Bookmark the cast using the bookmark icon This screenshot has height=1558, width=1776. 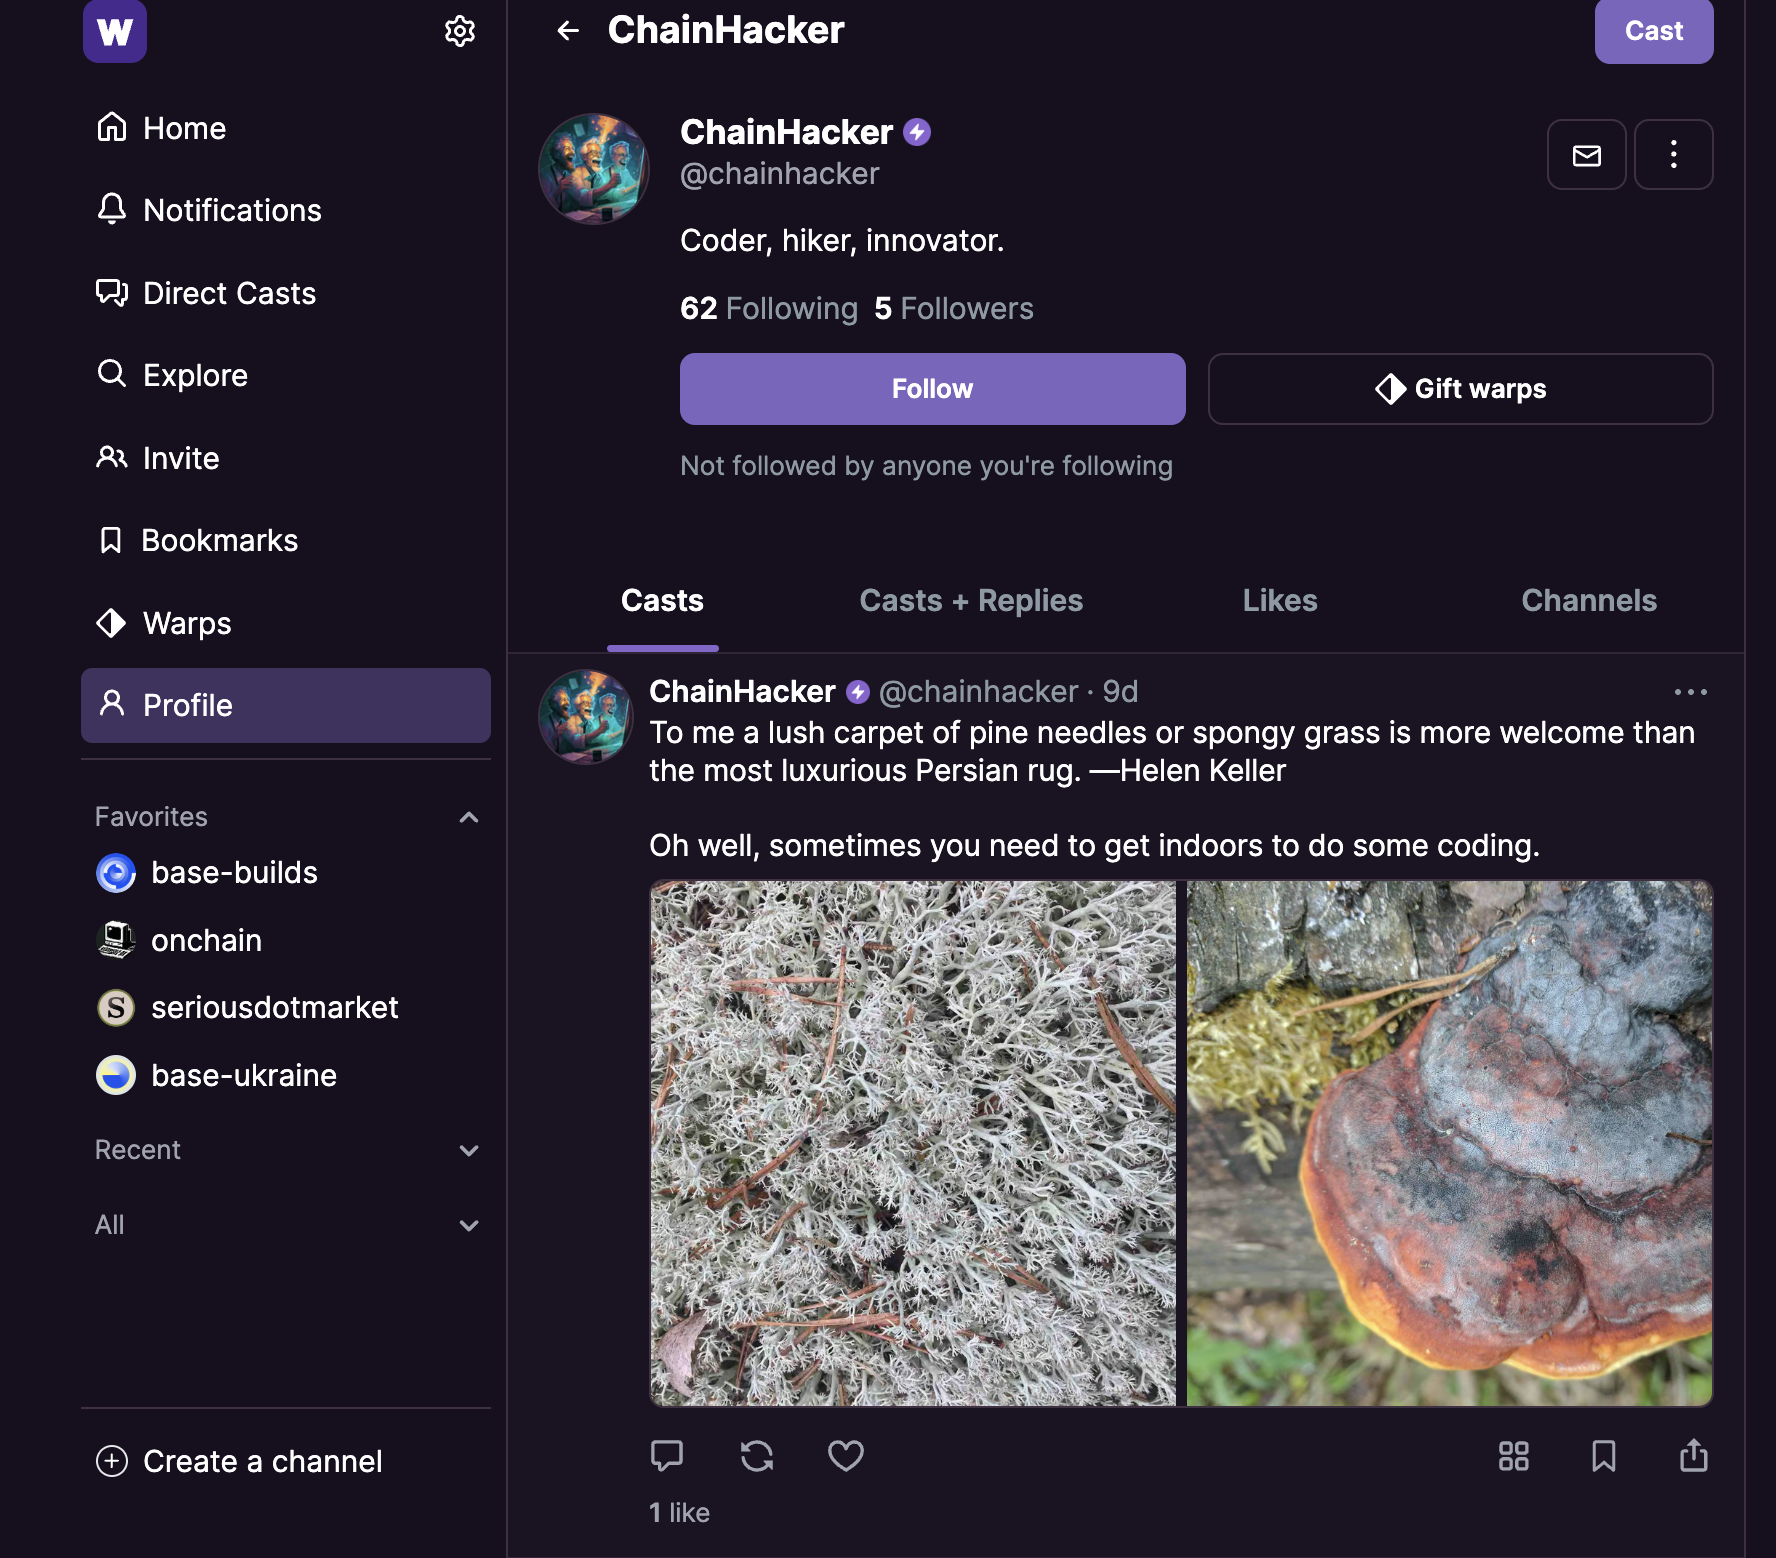click(1604, 1455)
